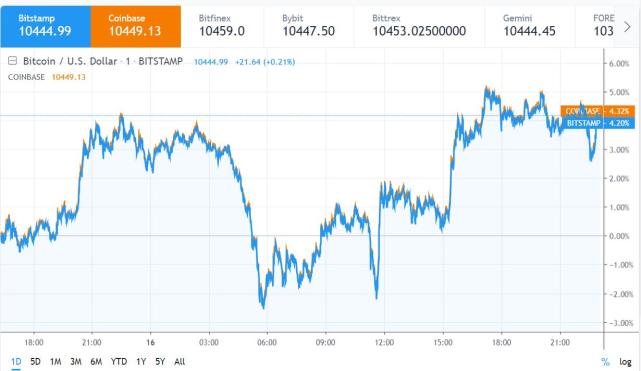Show the 1Y time range
The height and width of the screenshot is (371, 641).
pyautogui.click(x=141, y=362)
